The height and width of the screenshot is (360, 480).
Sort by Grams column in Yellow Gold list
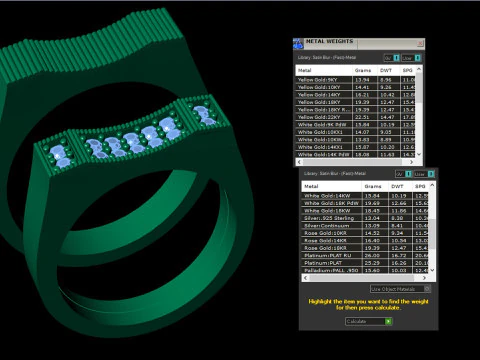click(365, 70)
